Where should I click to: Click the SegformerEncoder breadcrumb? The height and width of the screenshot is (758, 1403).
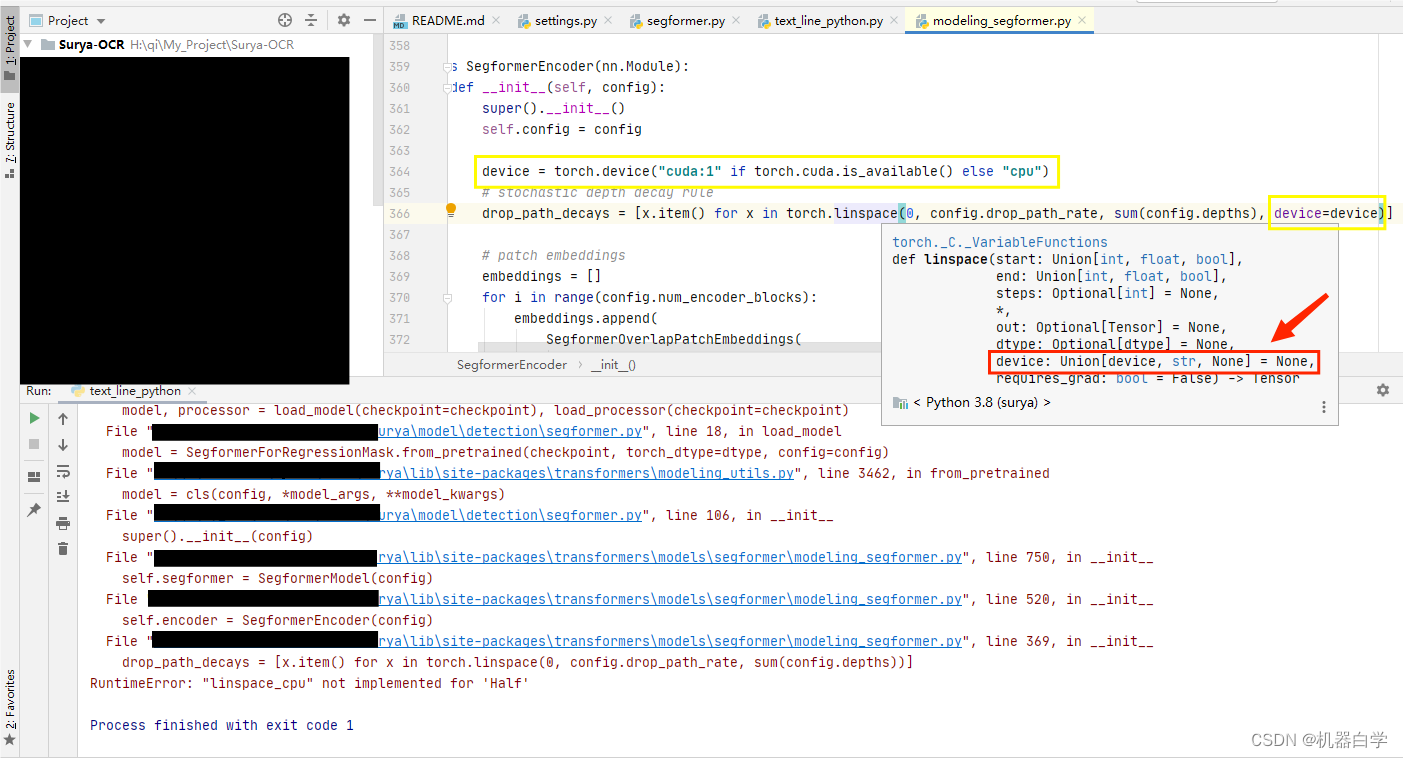(511, 365)
